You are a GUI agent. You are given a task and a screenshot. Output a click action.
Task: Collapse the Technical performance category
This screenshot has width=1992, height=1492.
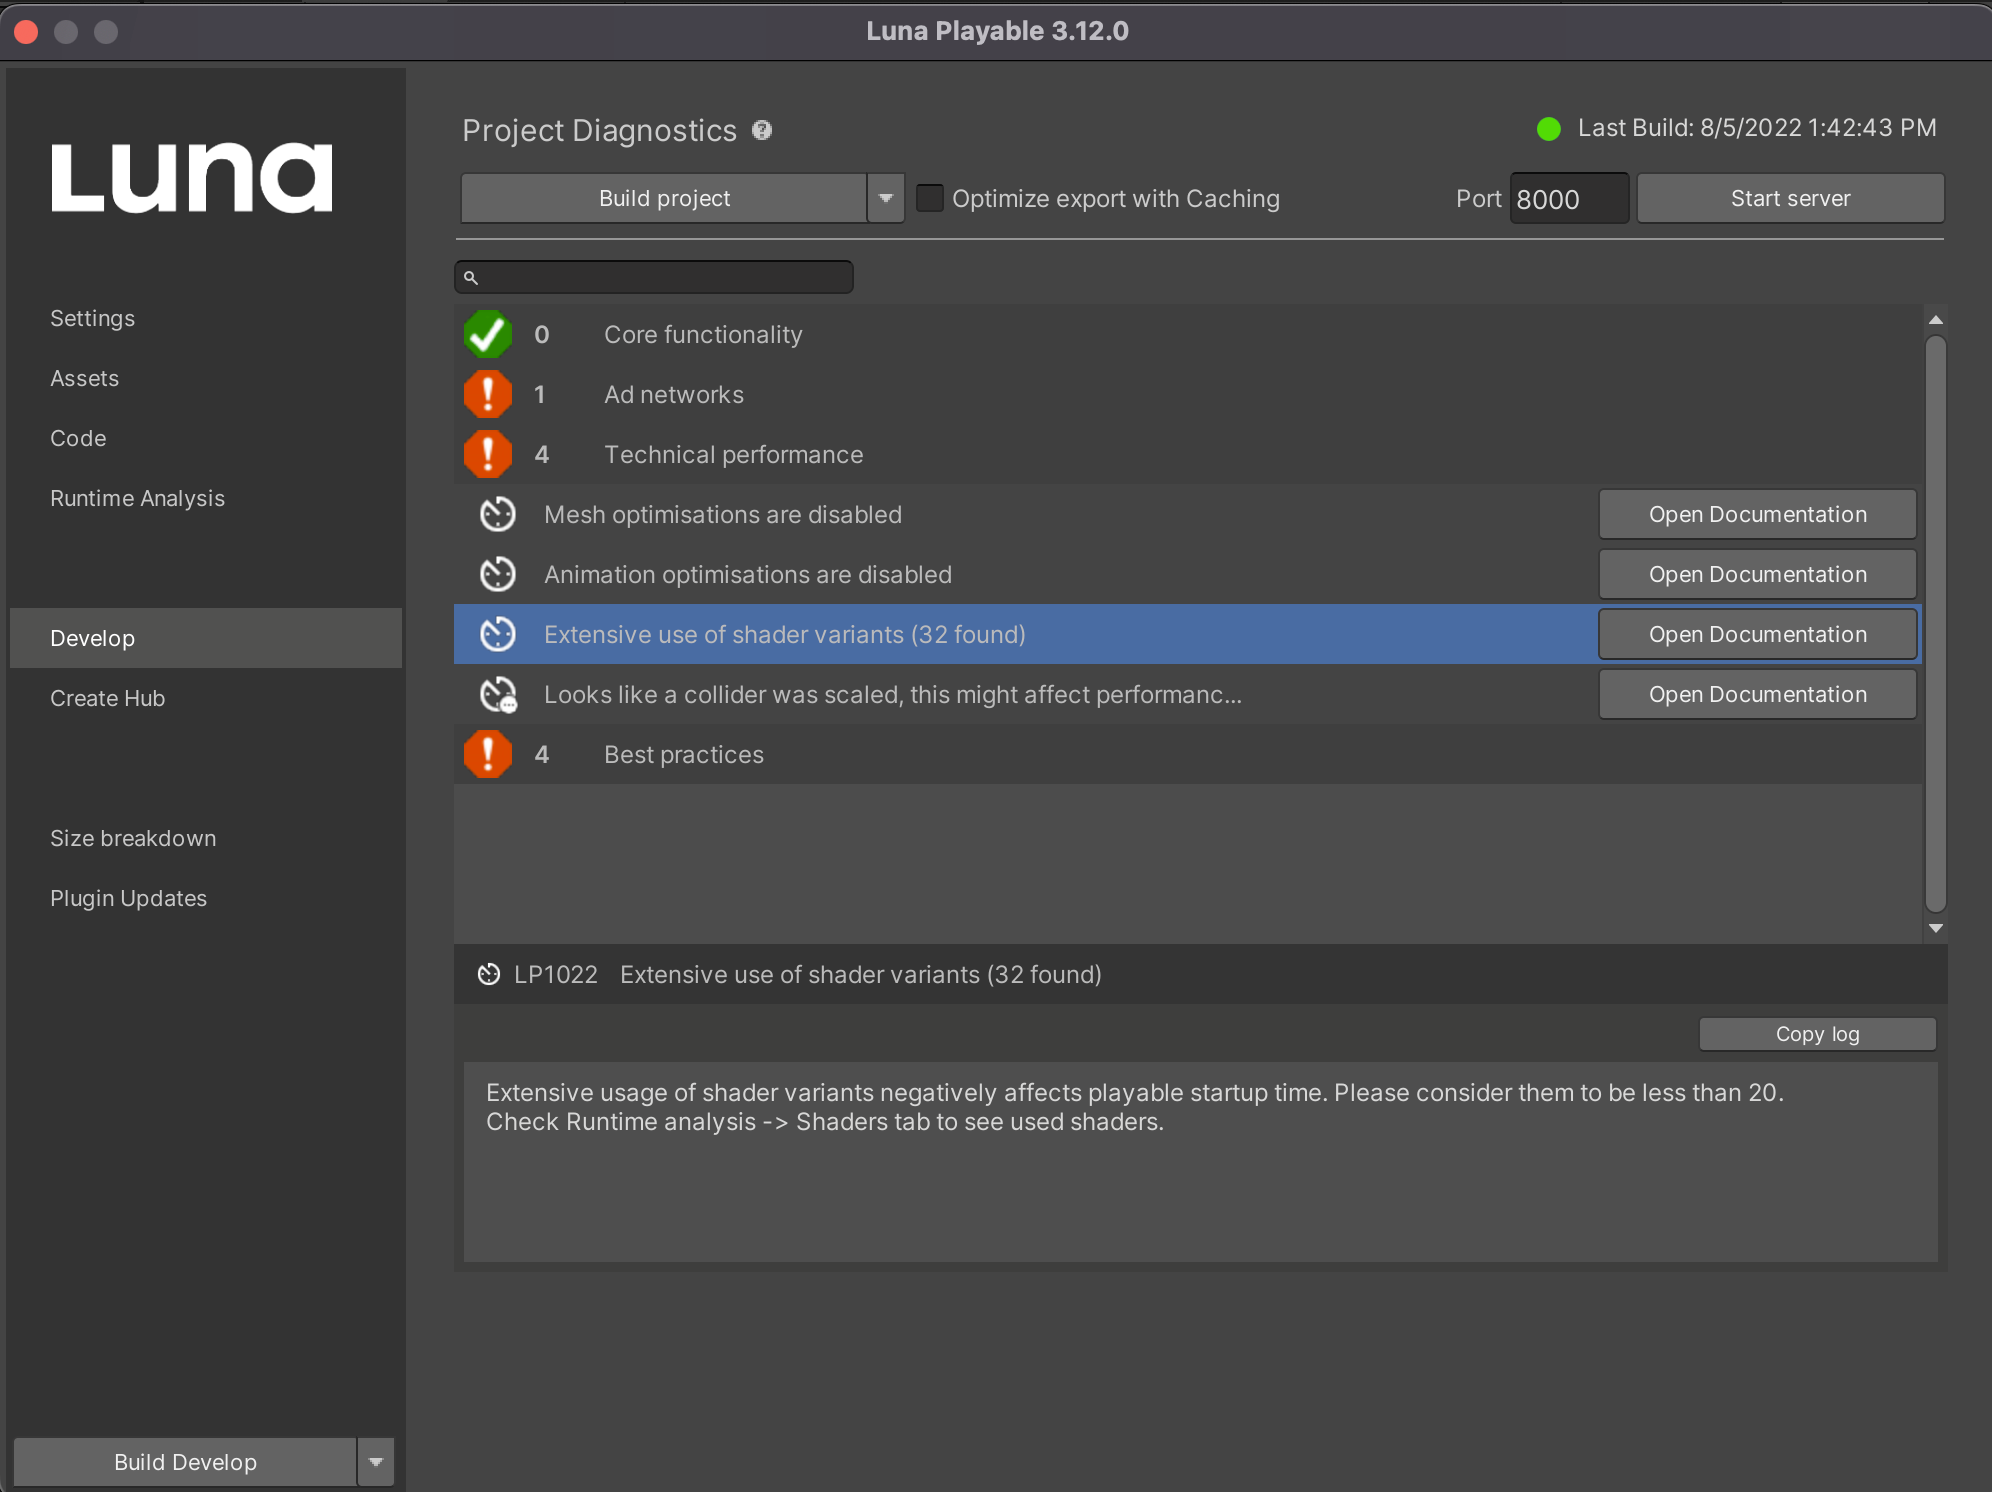1187,454
